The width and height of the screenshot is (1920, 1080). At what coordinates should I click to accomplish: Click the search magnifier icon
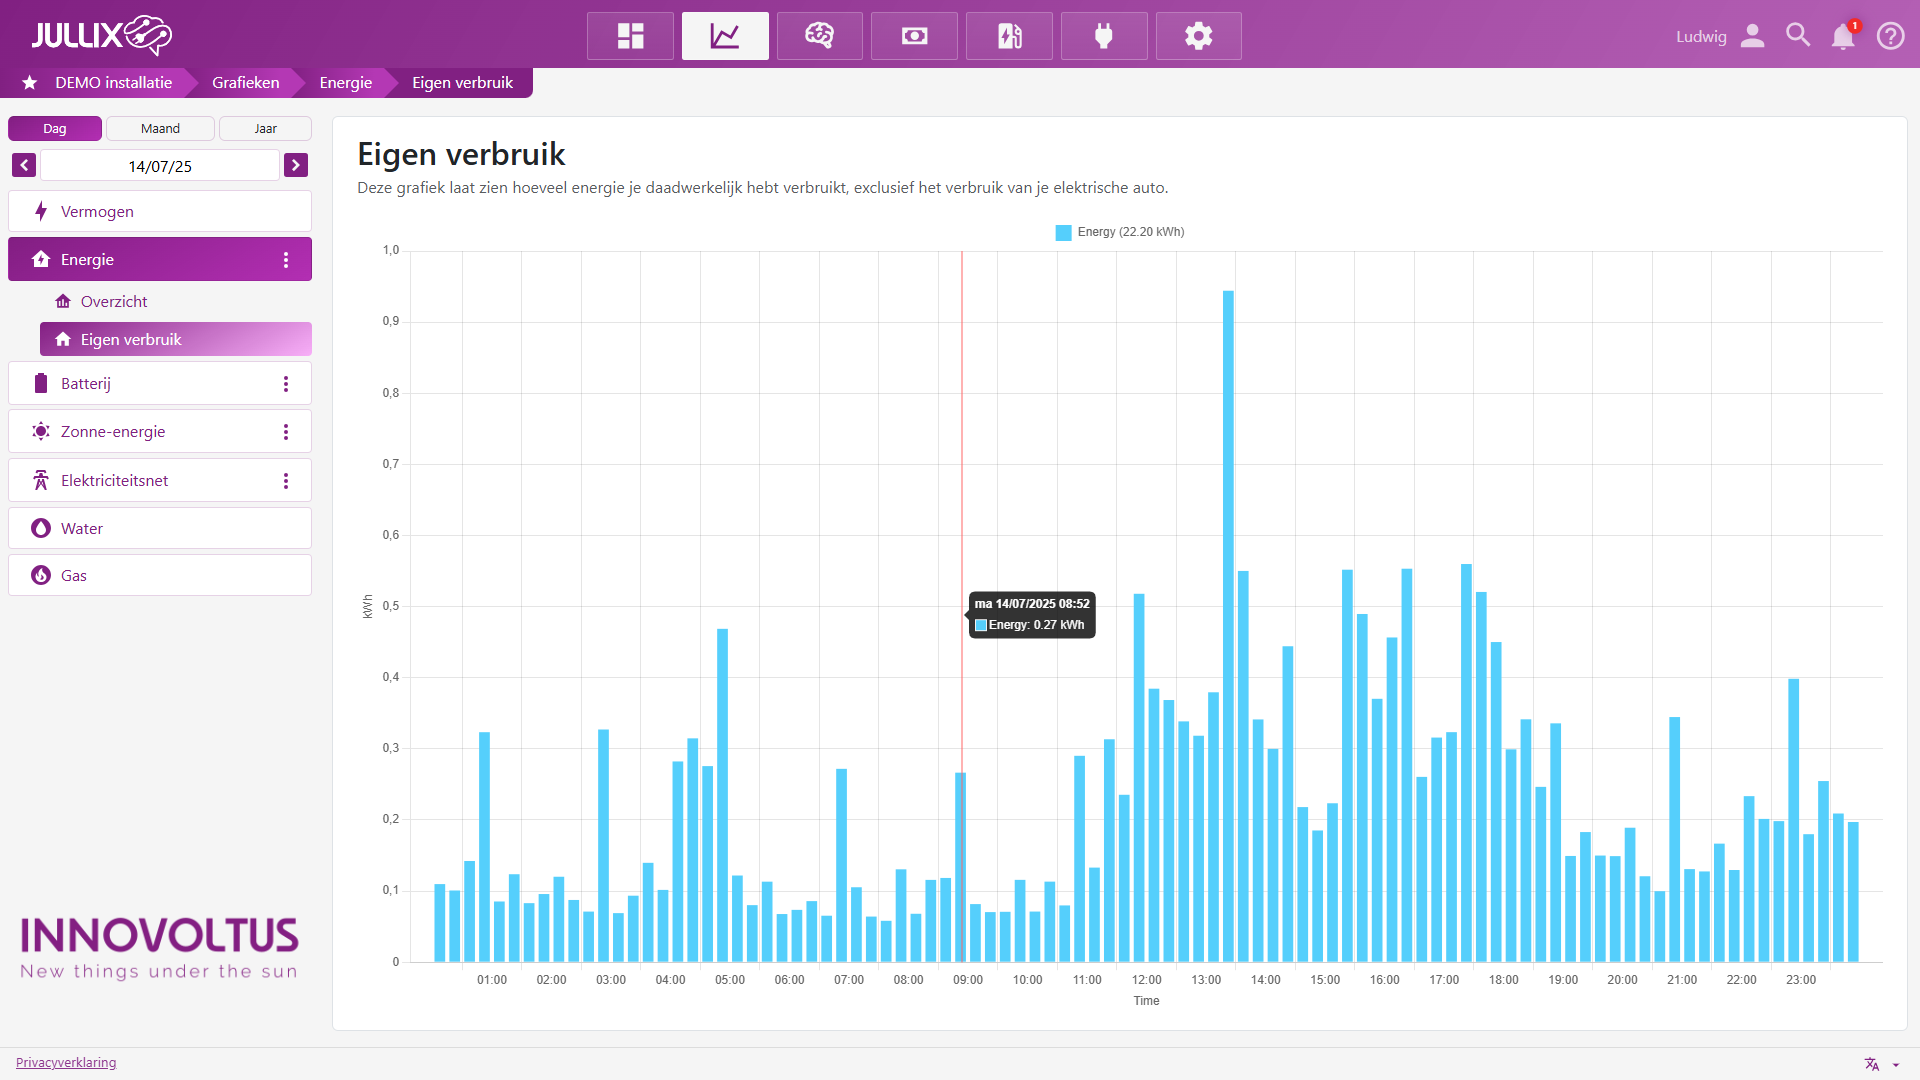click(x=1797, y=36)
